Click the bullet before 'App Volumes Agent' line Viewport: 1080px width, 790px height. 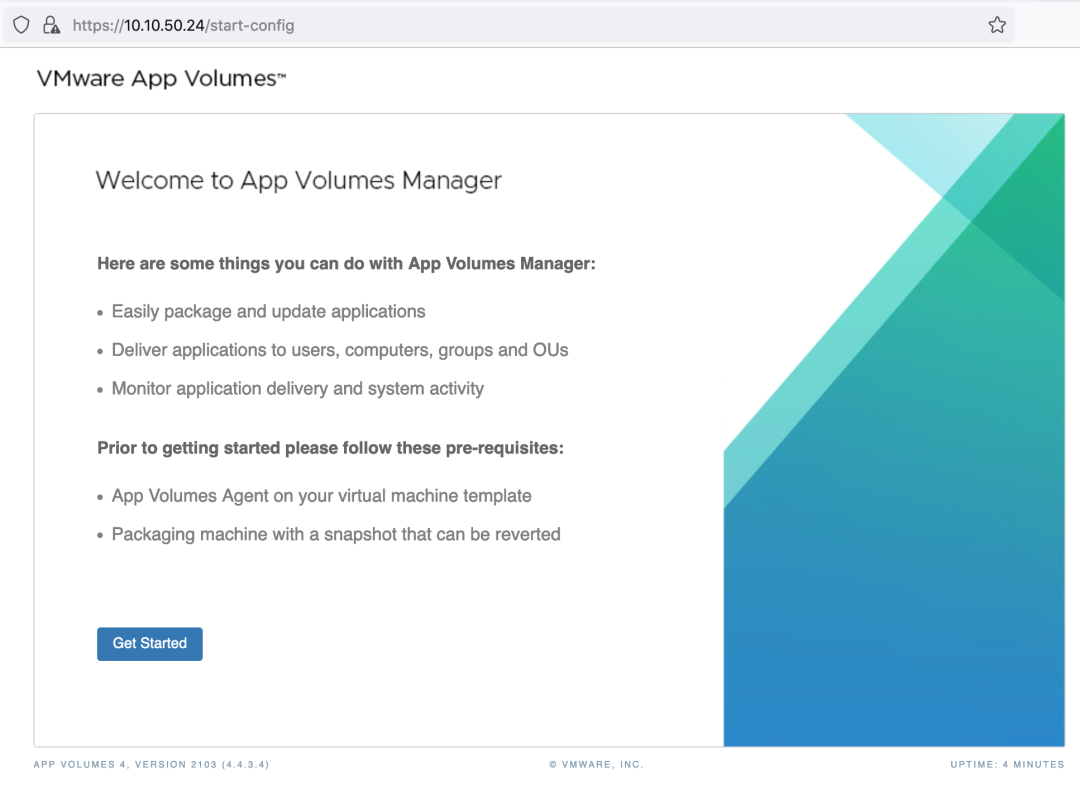[x=100, y=497]
